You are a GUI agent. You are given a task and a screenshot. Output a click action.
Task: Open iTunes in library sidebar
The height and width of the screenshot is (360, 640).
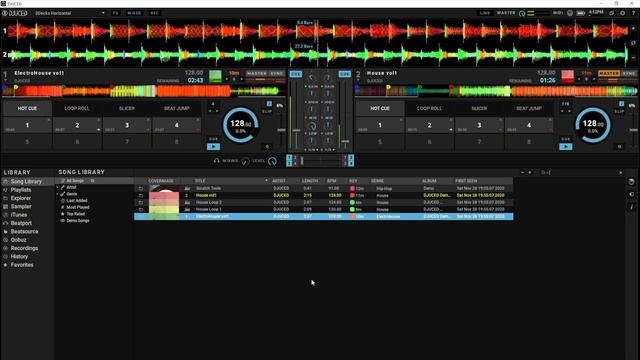[19, 215]
